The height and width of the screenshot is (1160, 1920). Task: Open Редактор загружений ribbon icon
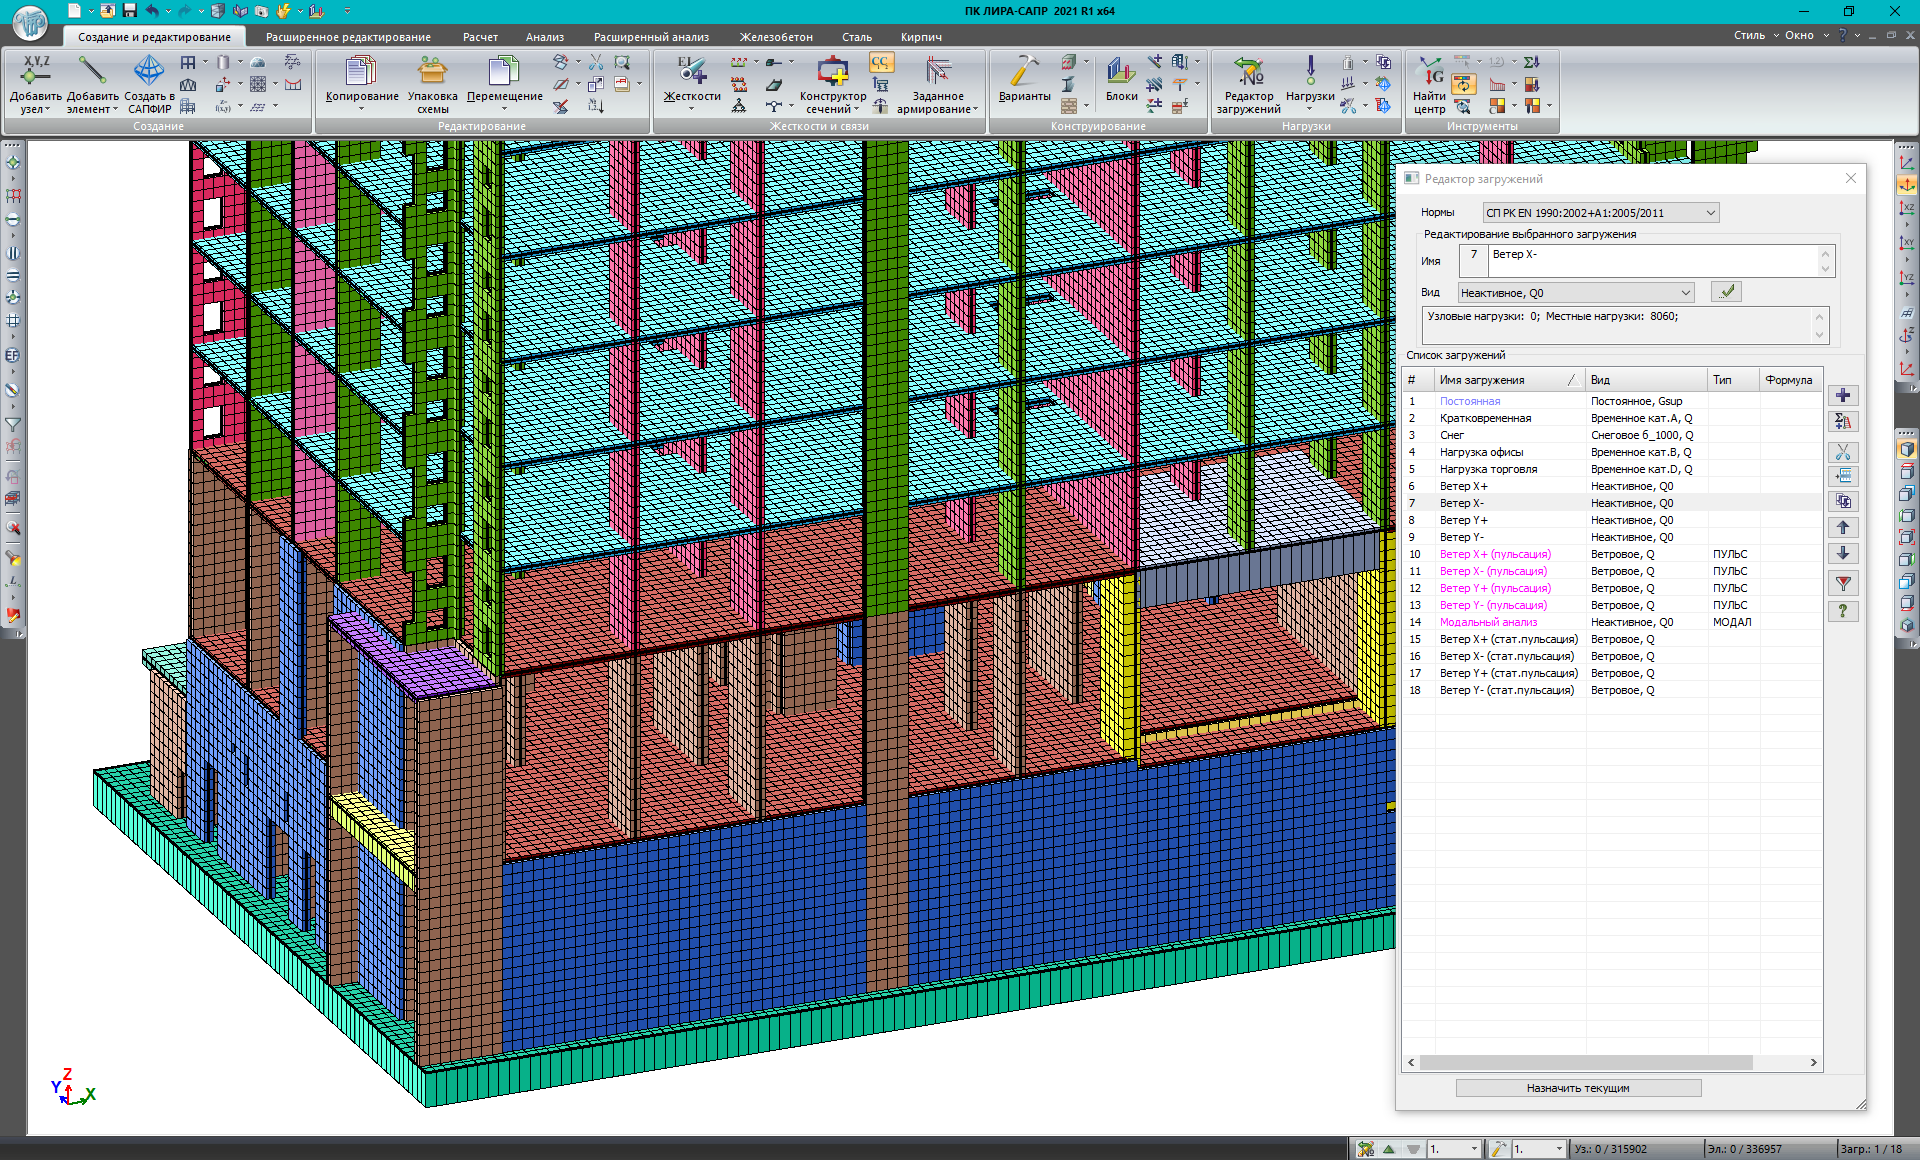pyautogui.click(x=1248, y=72)
